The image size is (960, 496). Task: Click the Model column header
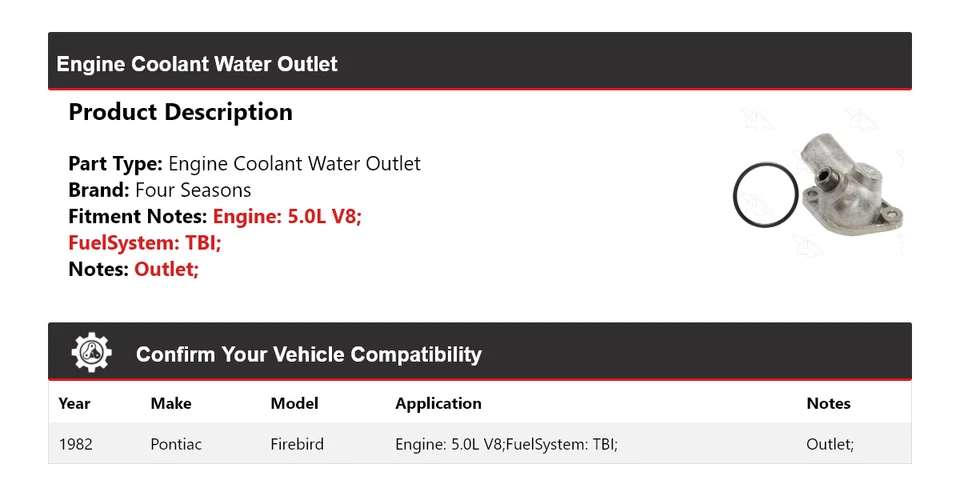294,404
